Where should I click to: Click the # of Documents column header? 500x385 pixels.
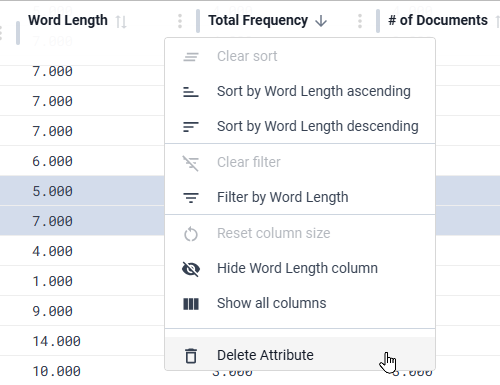pos(438,20)
